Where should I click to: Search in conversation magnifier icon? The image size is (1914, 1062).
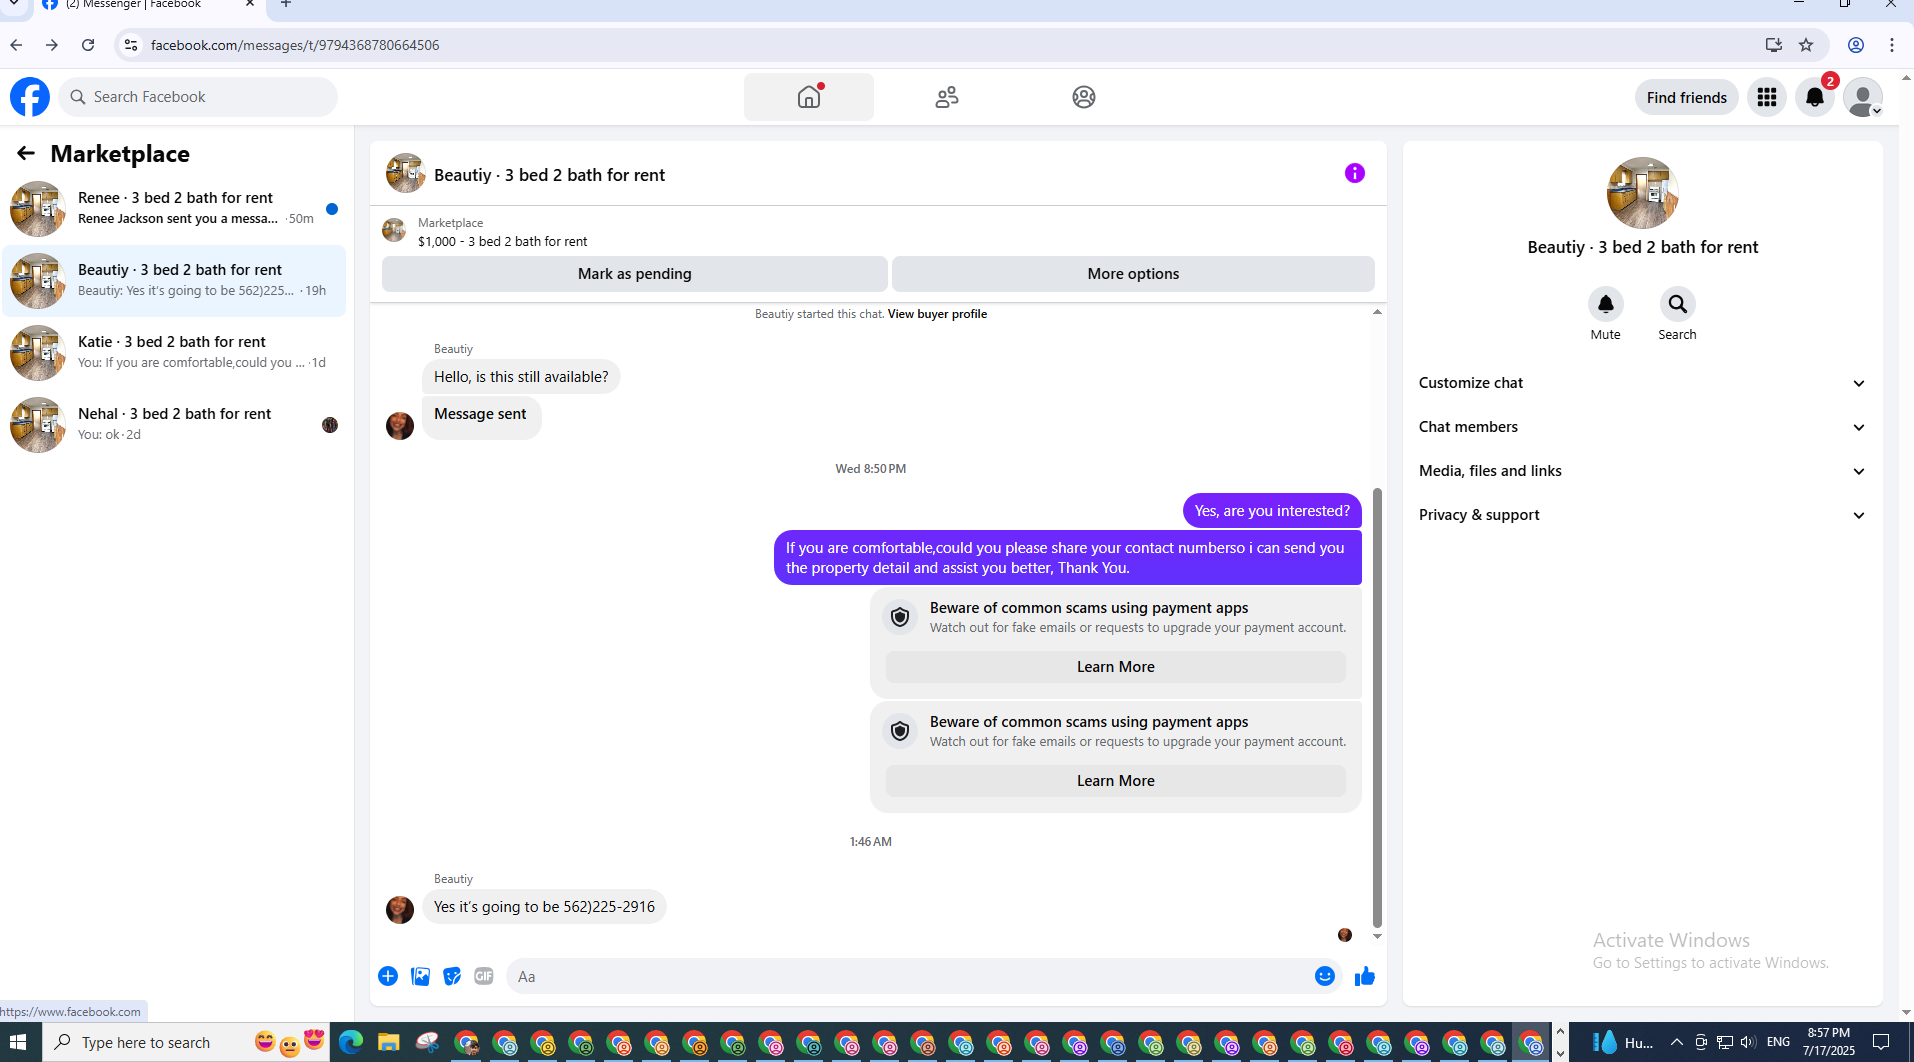click(1677, 304)
